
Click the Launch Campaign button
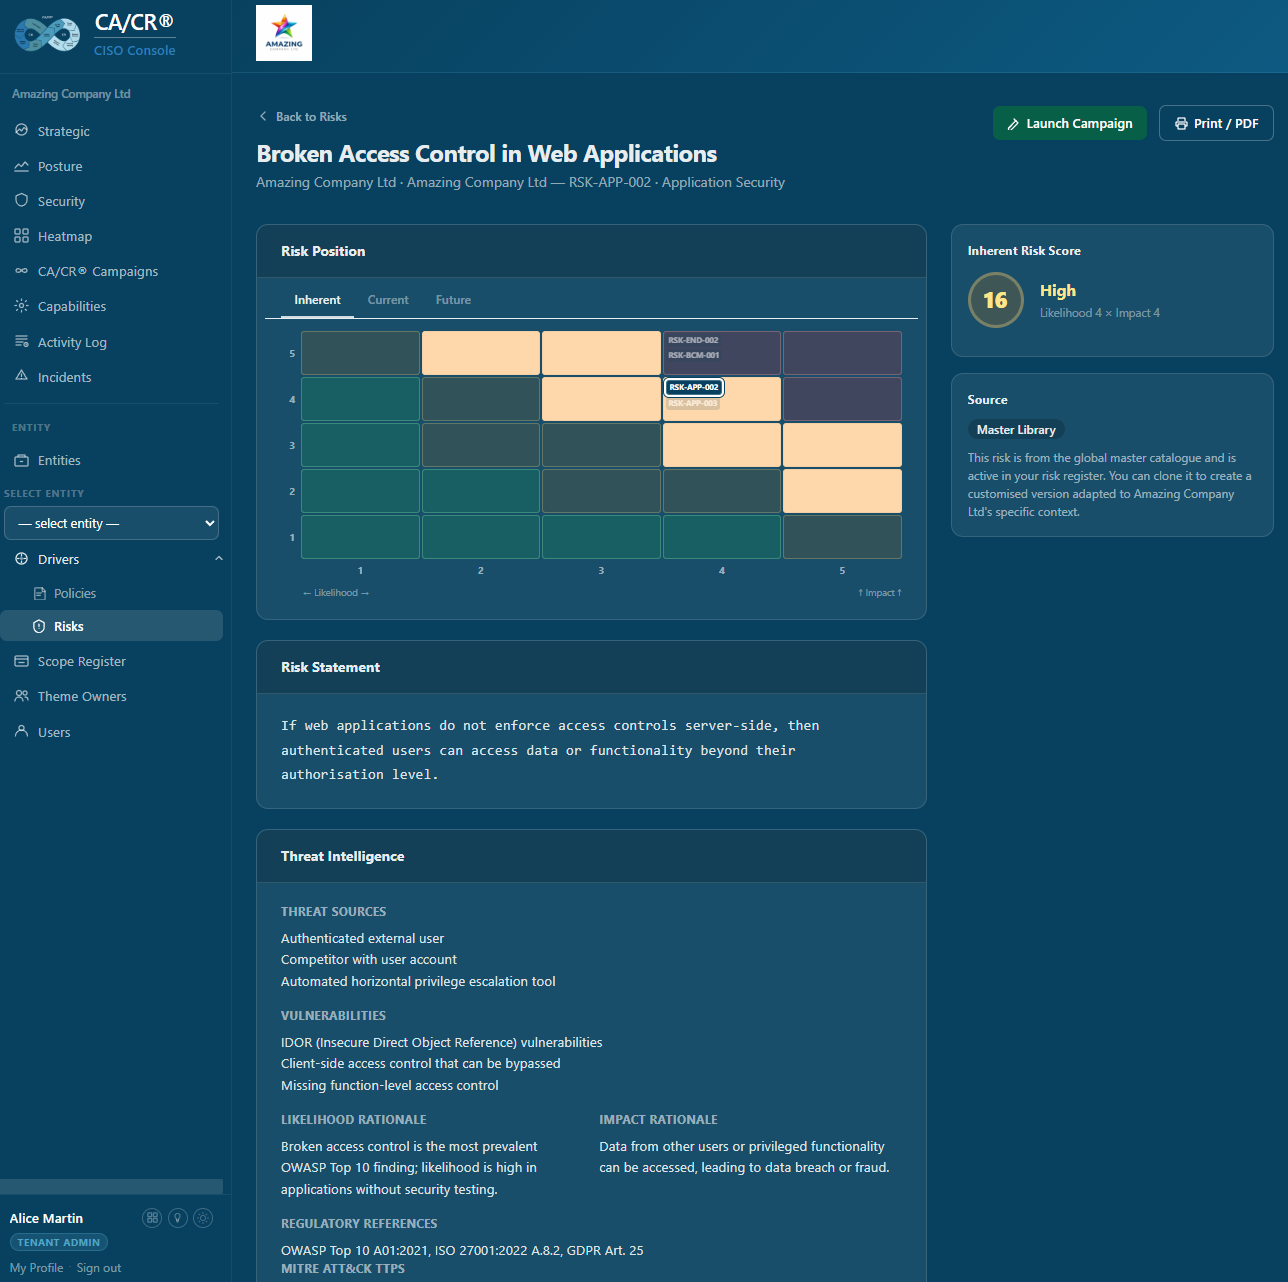[x=1070, y=123]
